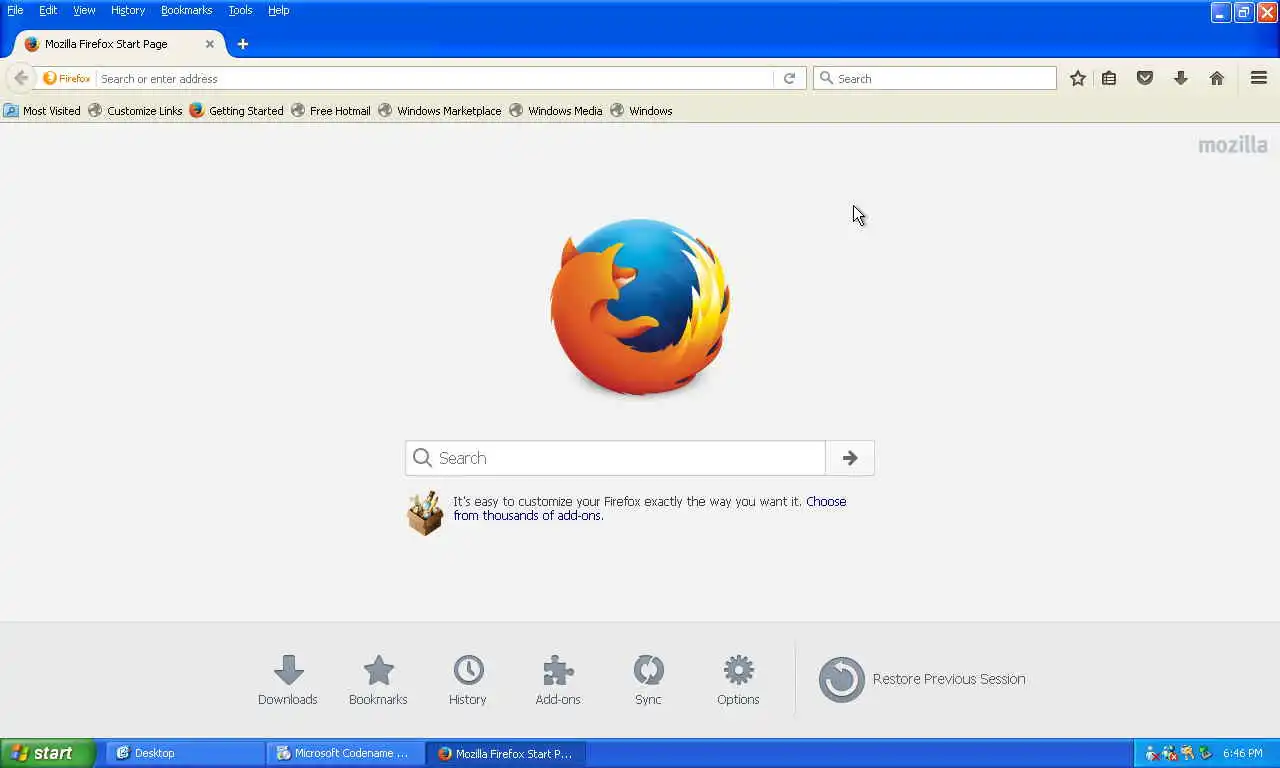Select the Mozilla Firefox Start Page tab
Viewport: 1280px width, 768px height.
tap(118, 44)
